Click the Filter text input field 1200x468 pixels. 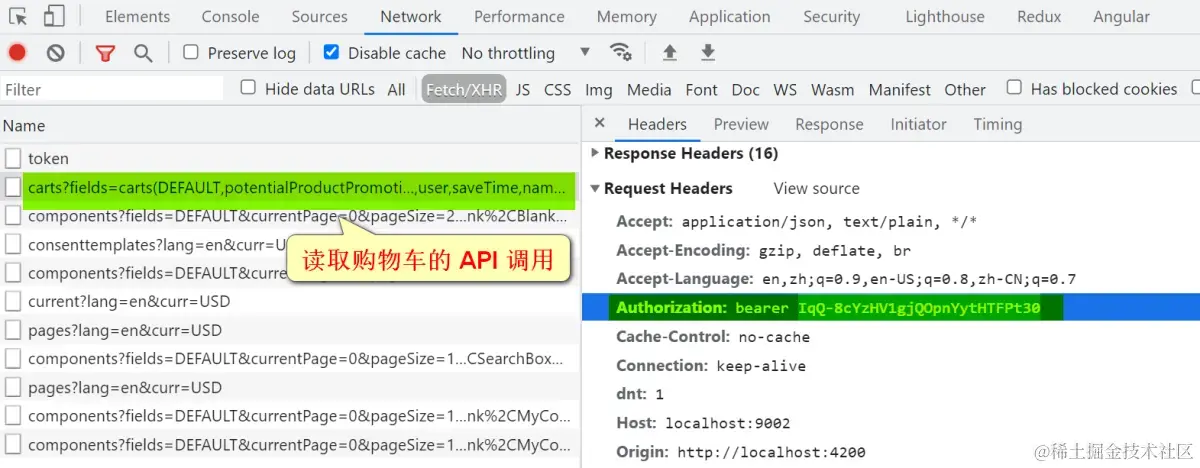coord(112,89)
